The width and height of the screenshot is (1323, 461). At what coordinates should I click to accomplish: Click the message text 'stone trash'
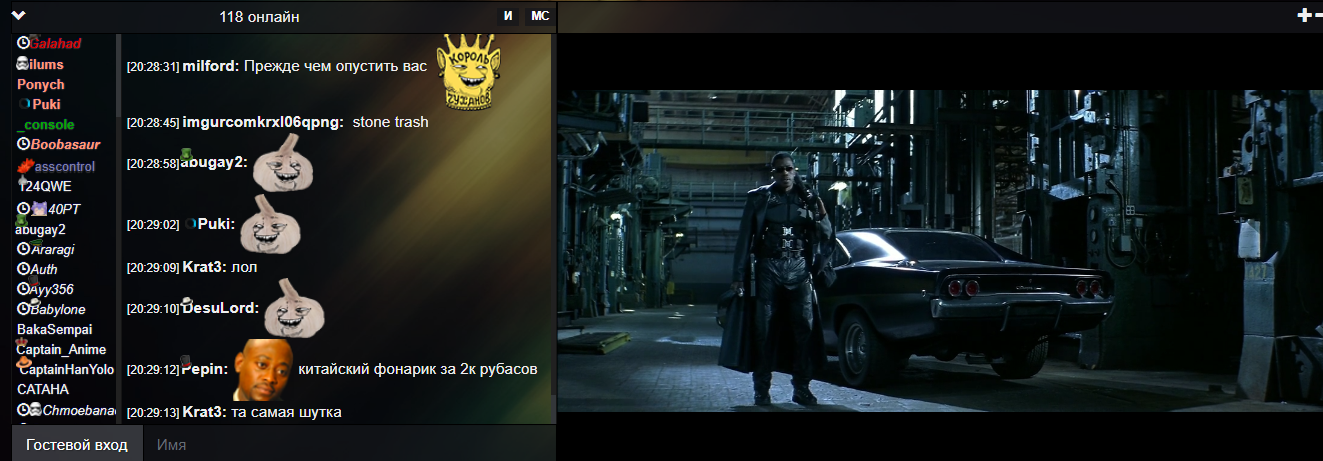391,122
